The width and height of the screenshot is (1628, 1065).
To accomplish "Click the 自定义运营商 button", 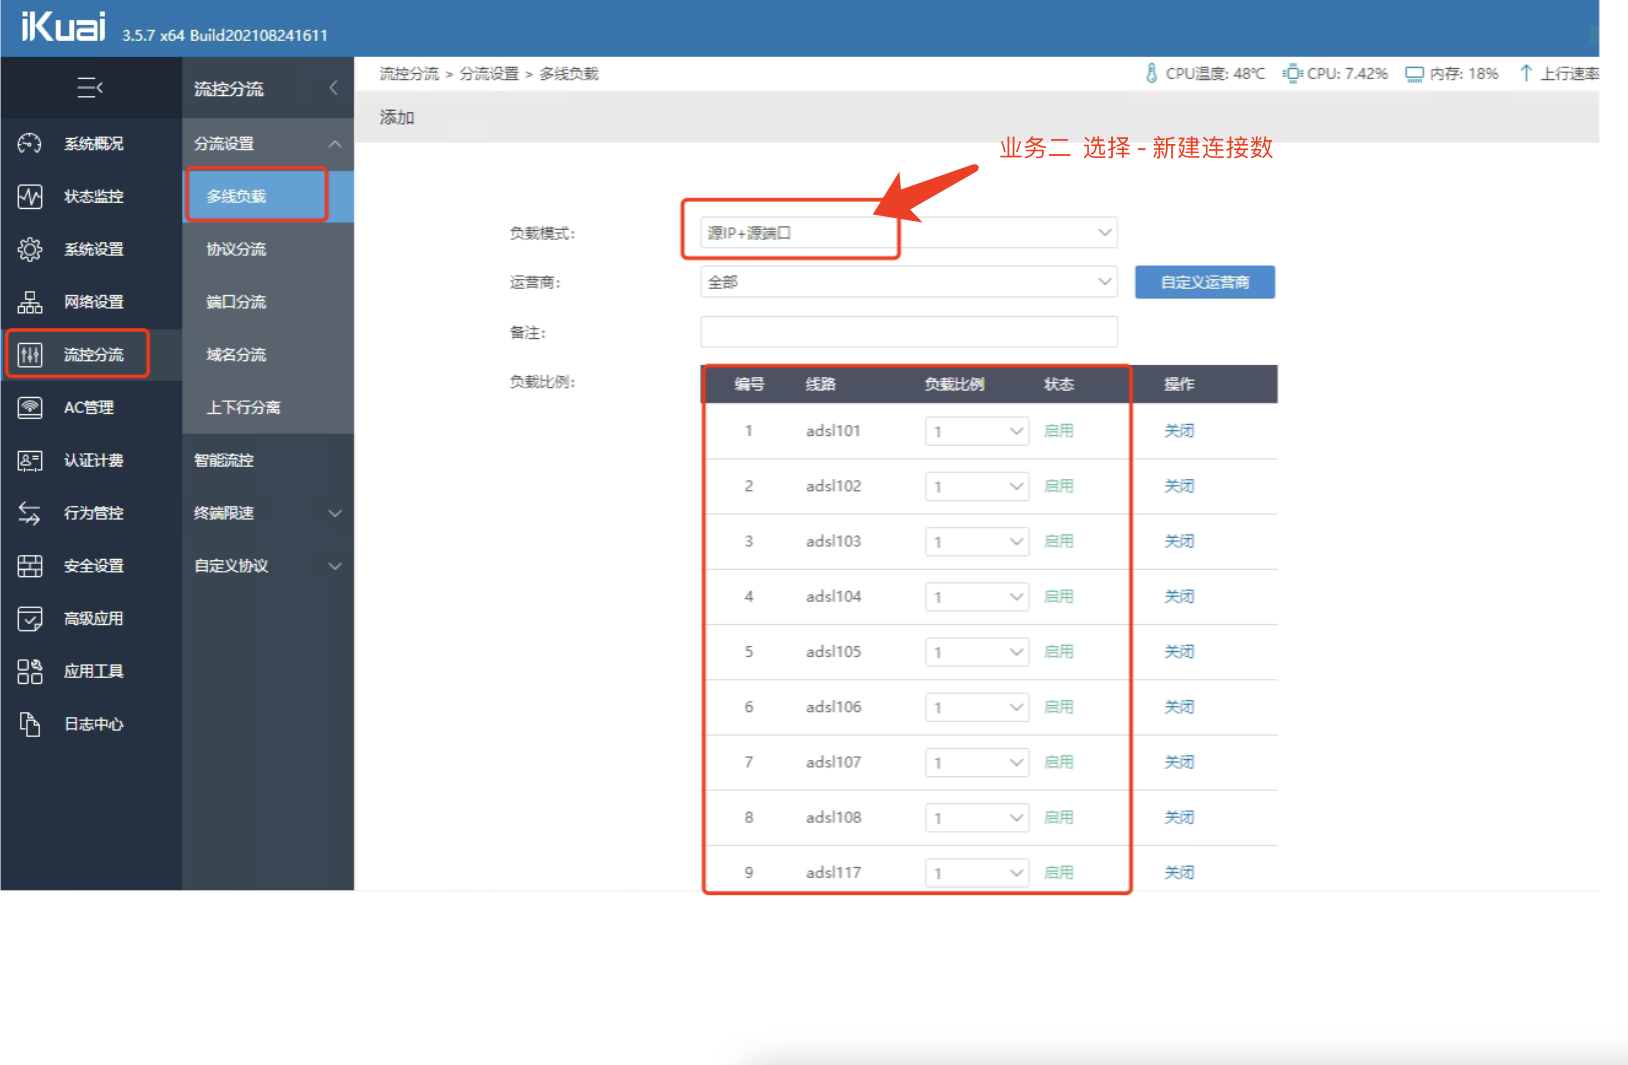I will pyautogui.click(x=1205, y=282).
